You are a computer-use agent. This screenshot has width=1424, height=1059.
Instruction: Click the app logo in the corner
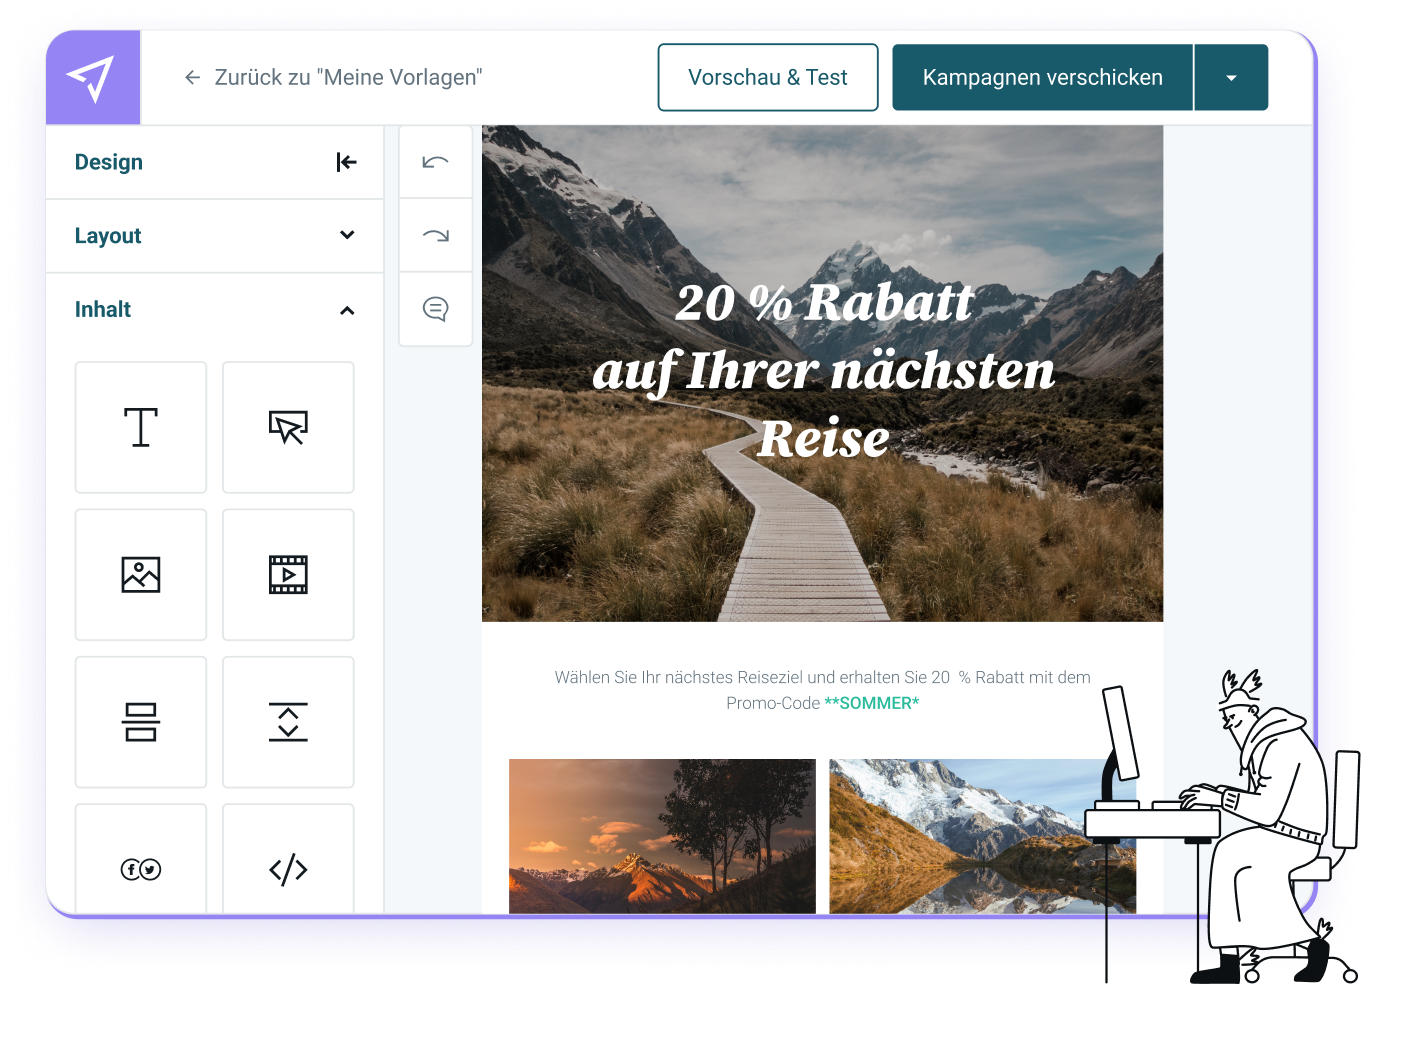(x=92, y=77)
